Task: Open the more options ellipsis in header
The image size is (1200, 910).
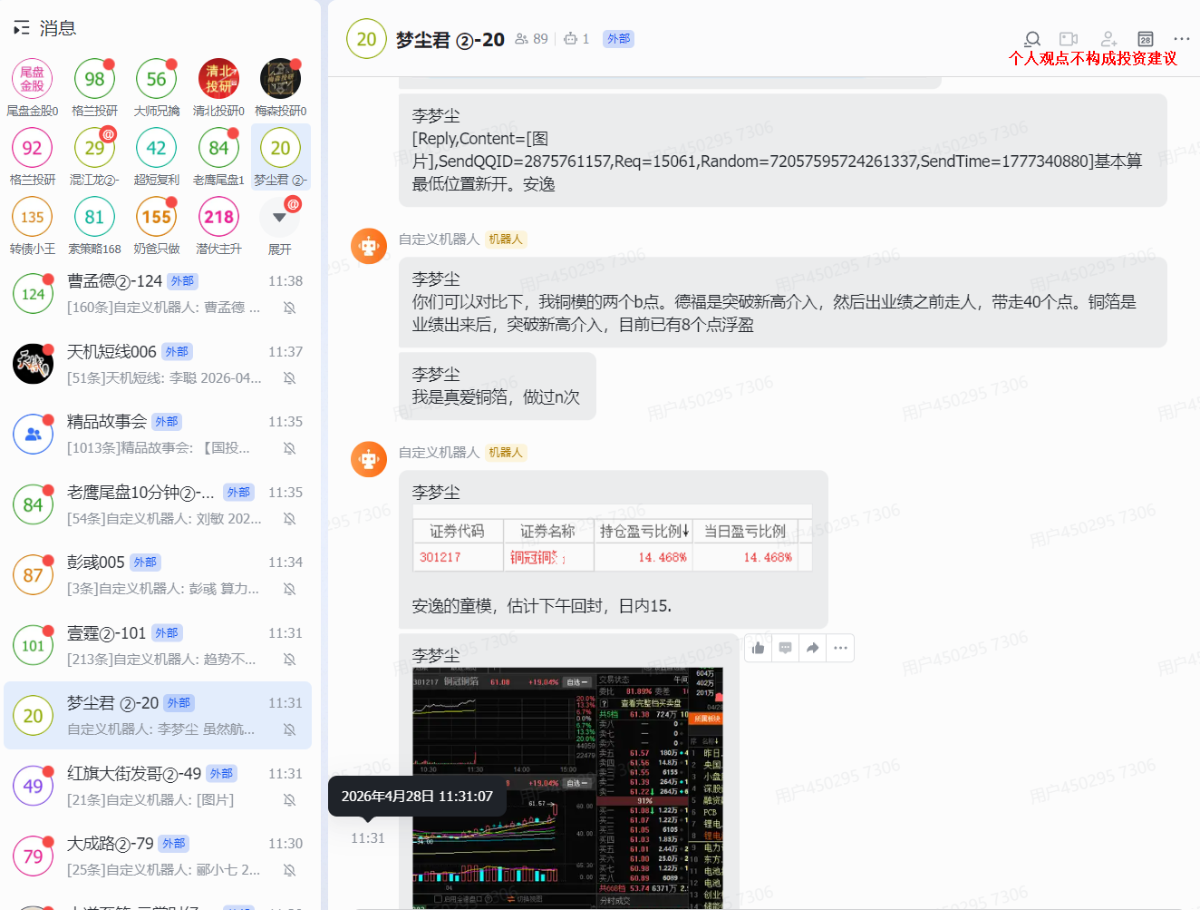Action: tap(1182, 39)
